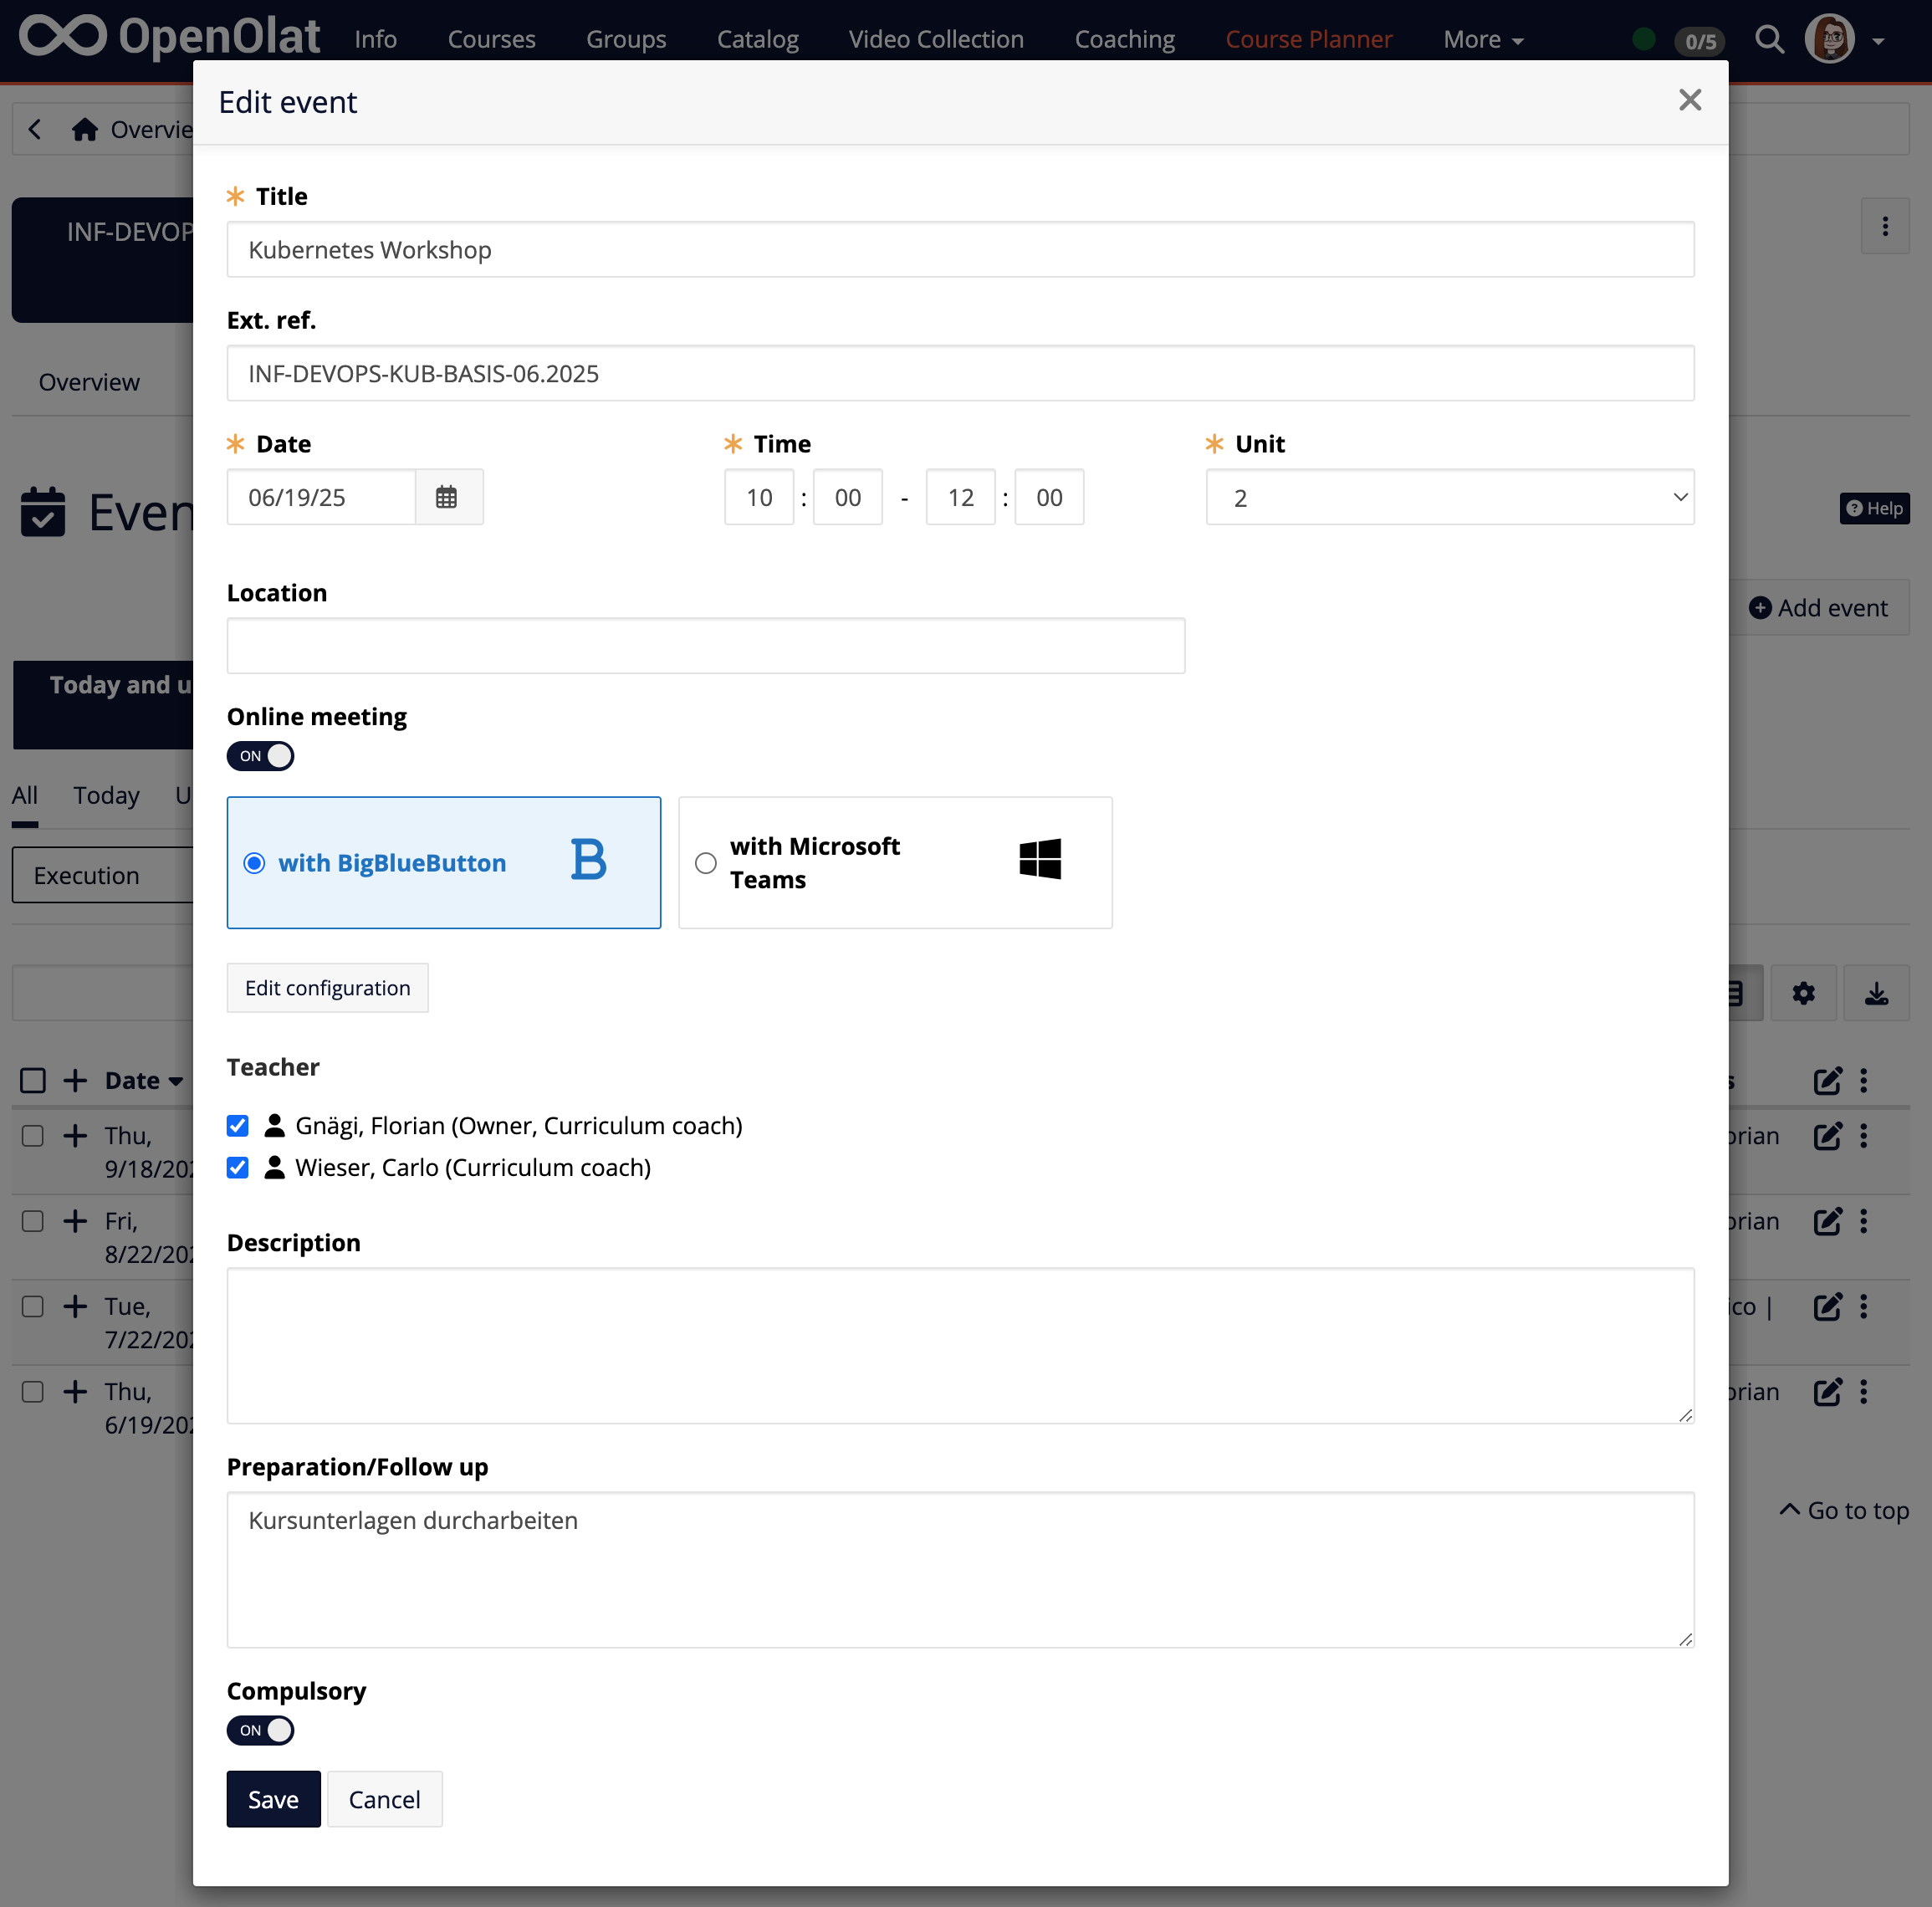The width and height of the screenshot is (1932, 1907).
Task: Click inside the Location input field
Action: pyautogui.click(x=705, y=646)
